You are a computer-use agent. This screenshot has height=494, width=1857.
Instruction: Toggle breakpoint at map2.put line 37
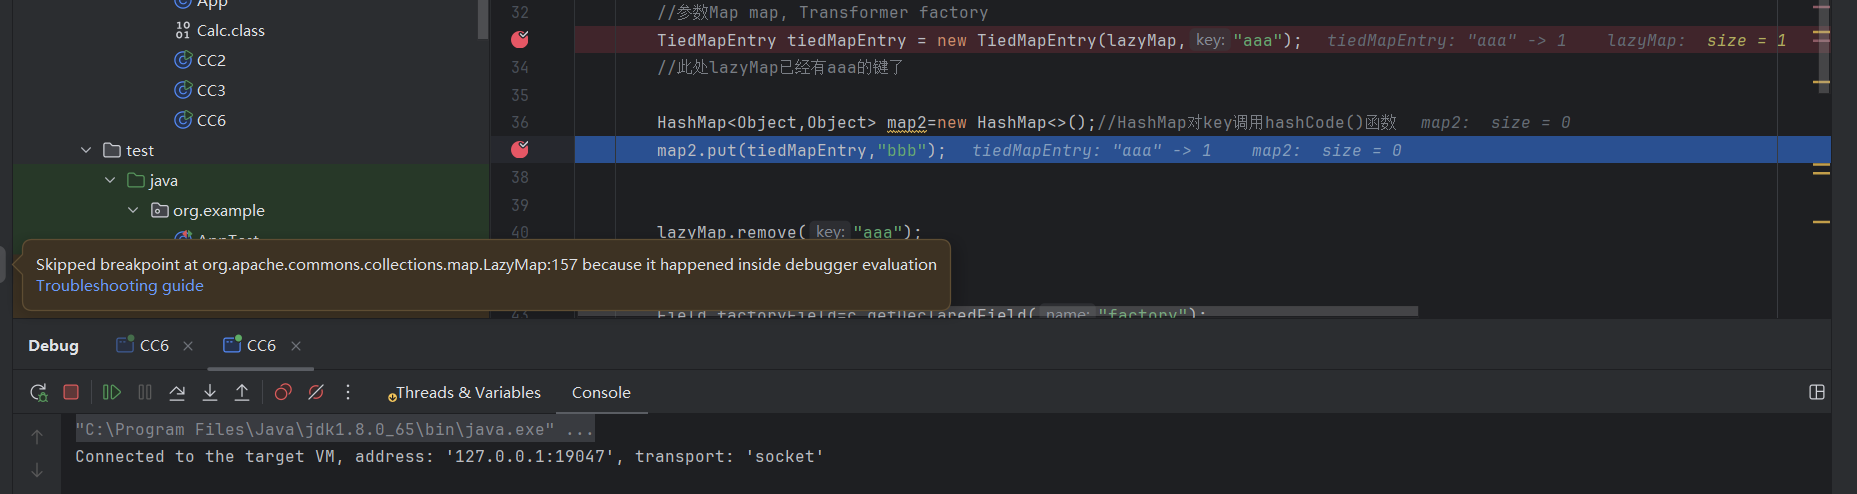520,149
